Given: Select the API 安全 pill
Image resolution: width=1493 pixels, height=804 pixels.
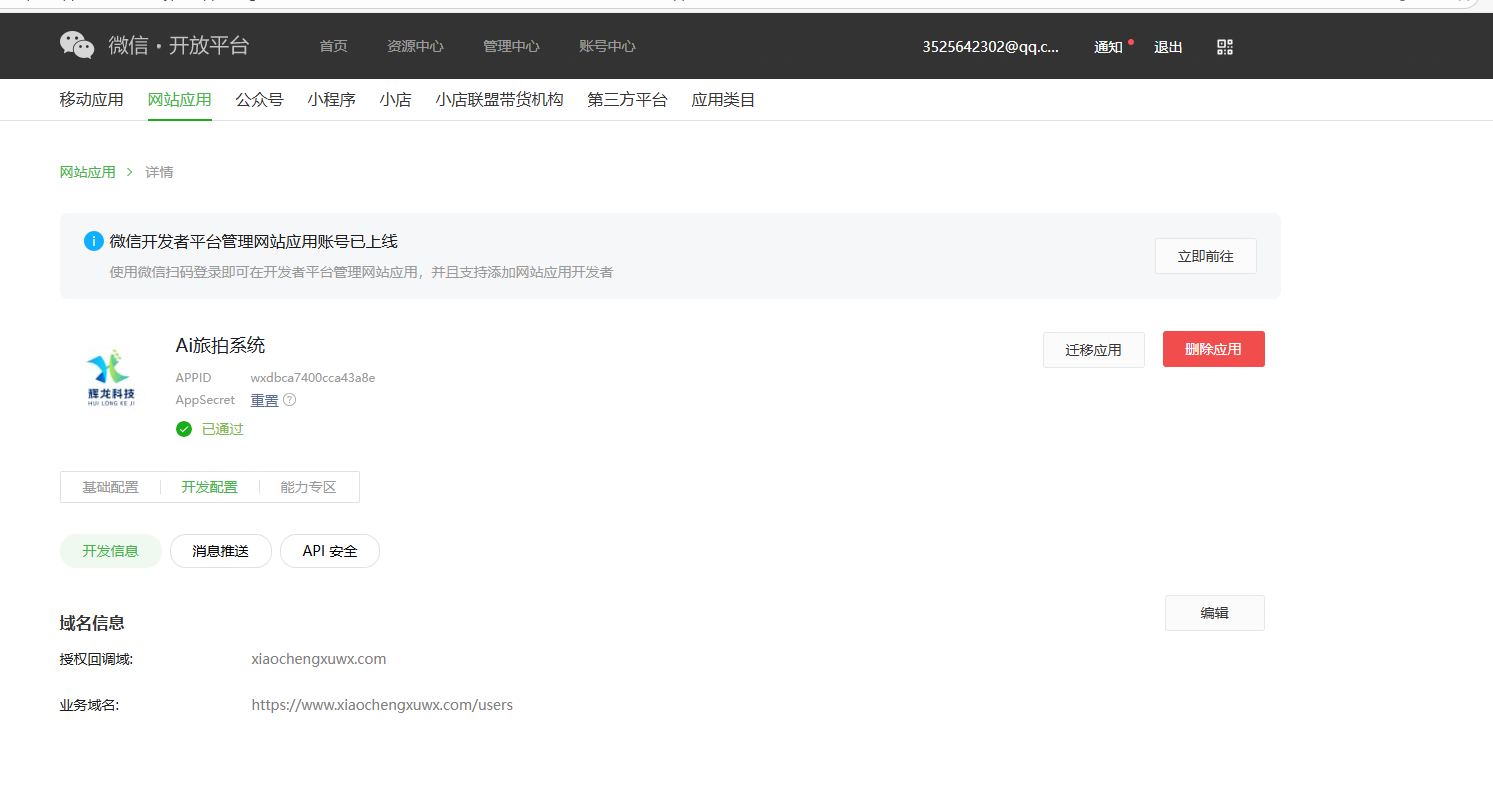Looking at the screenshot, I should (330, 551).
